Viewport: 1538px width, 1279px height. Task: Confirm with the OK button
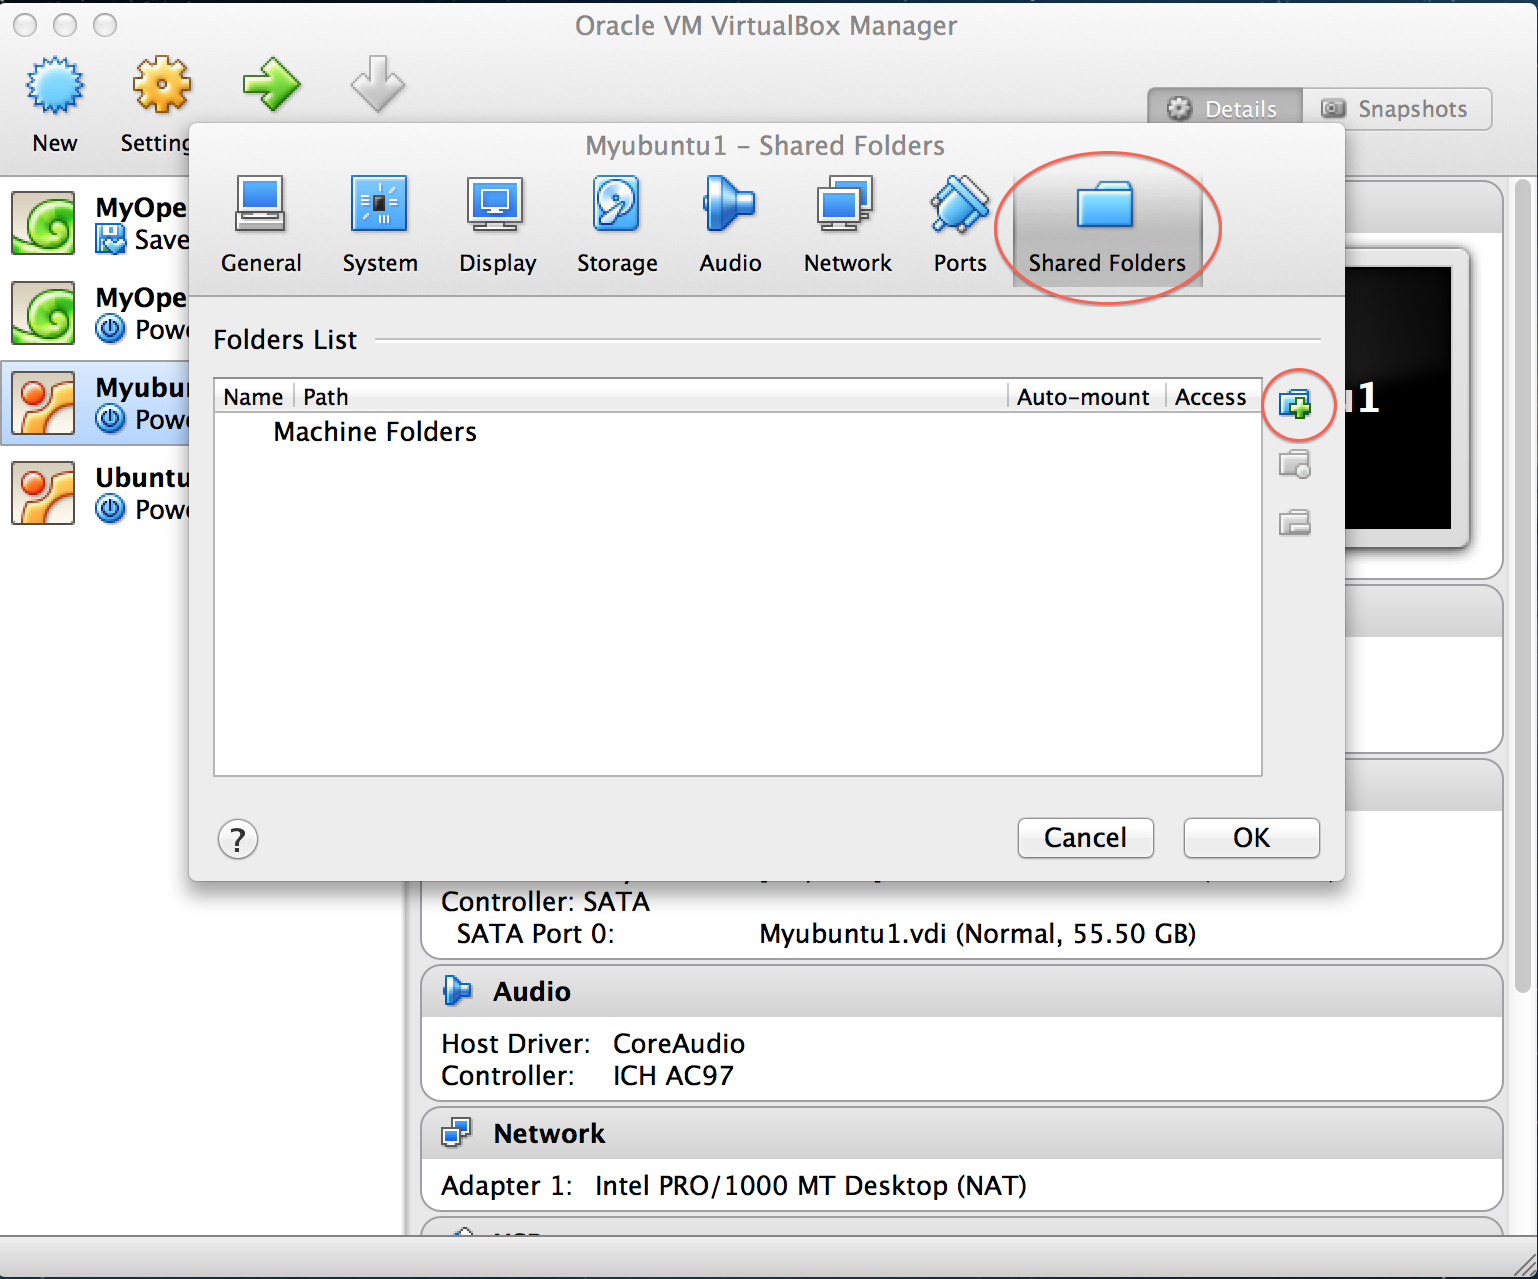pyautogui.click(x=1250, y=838)
